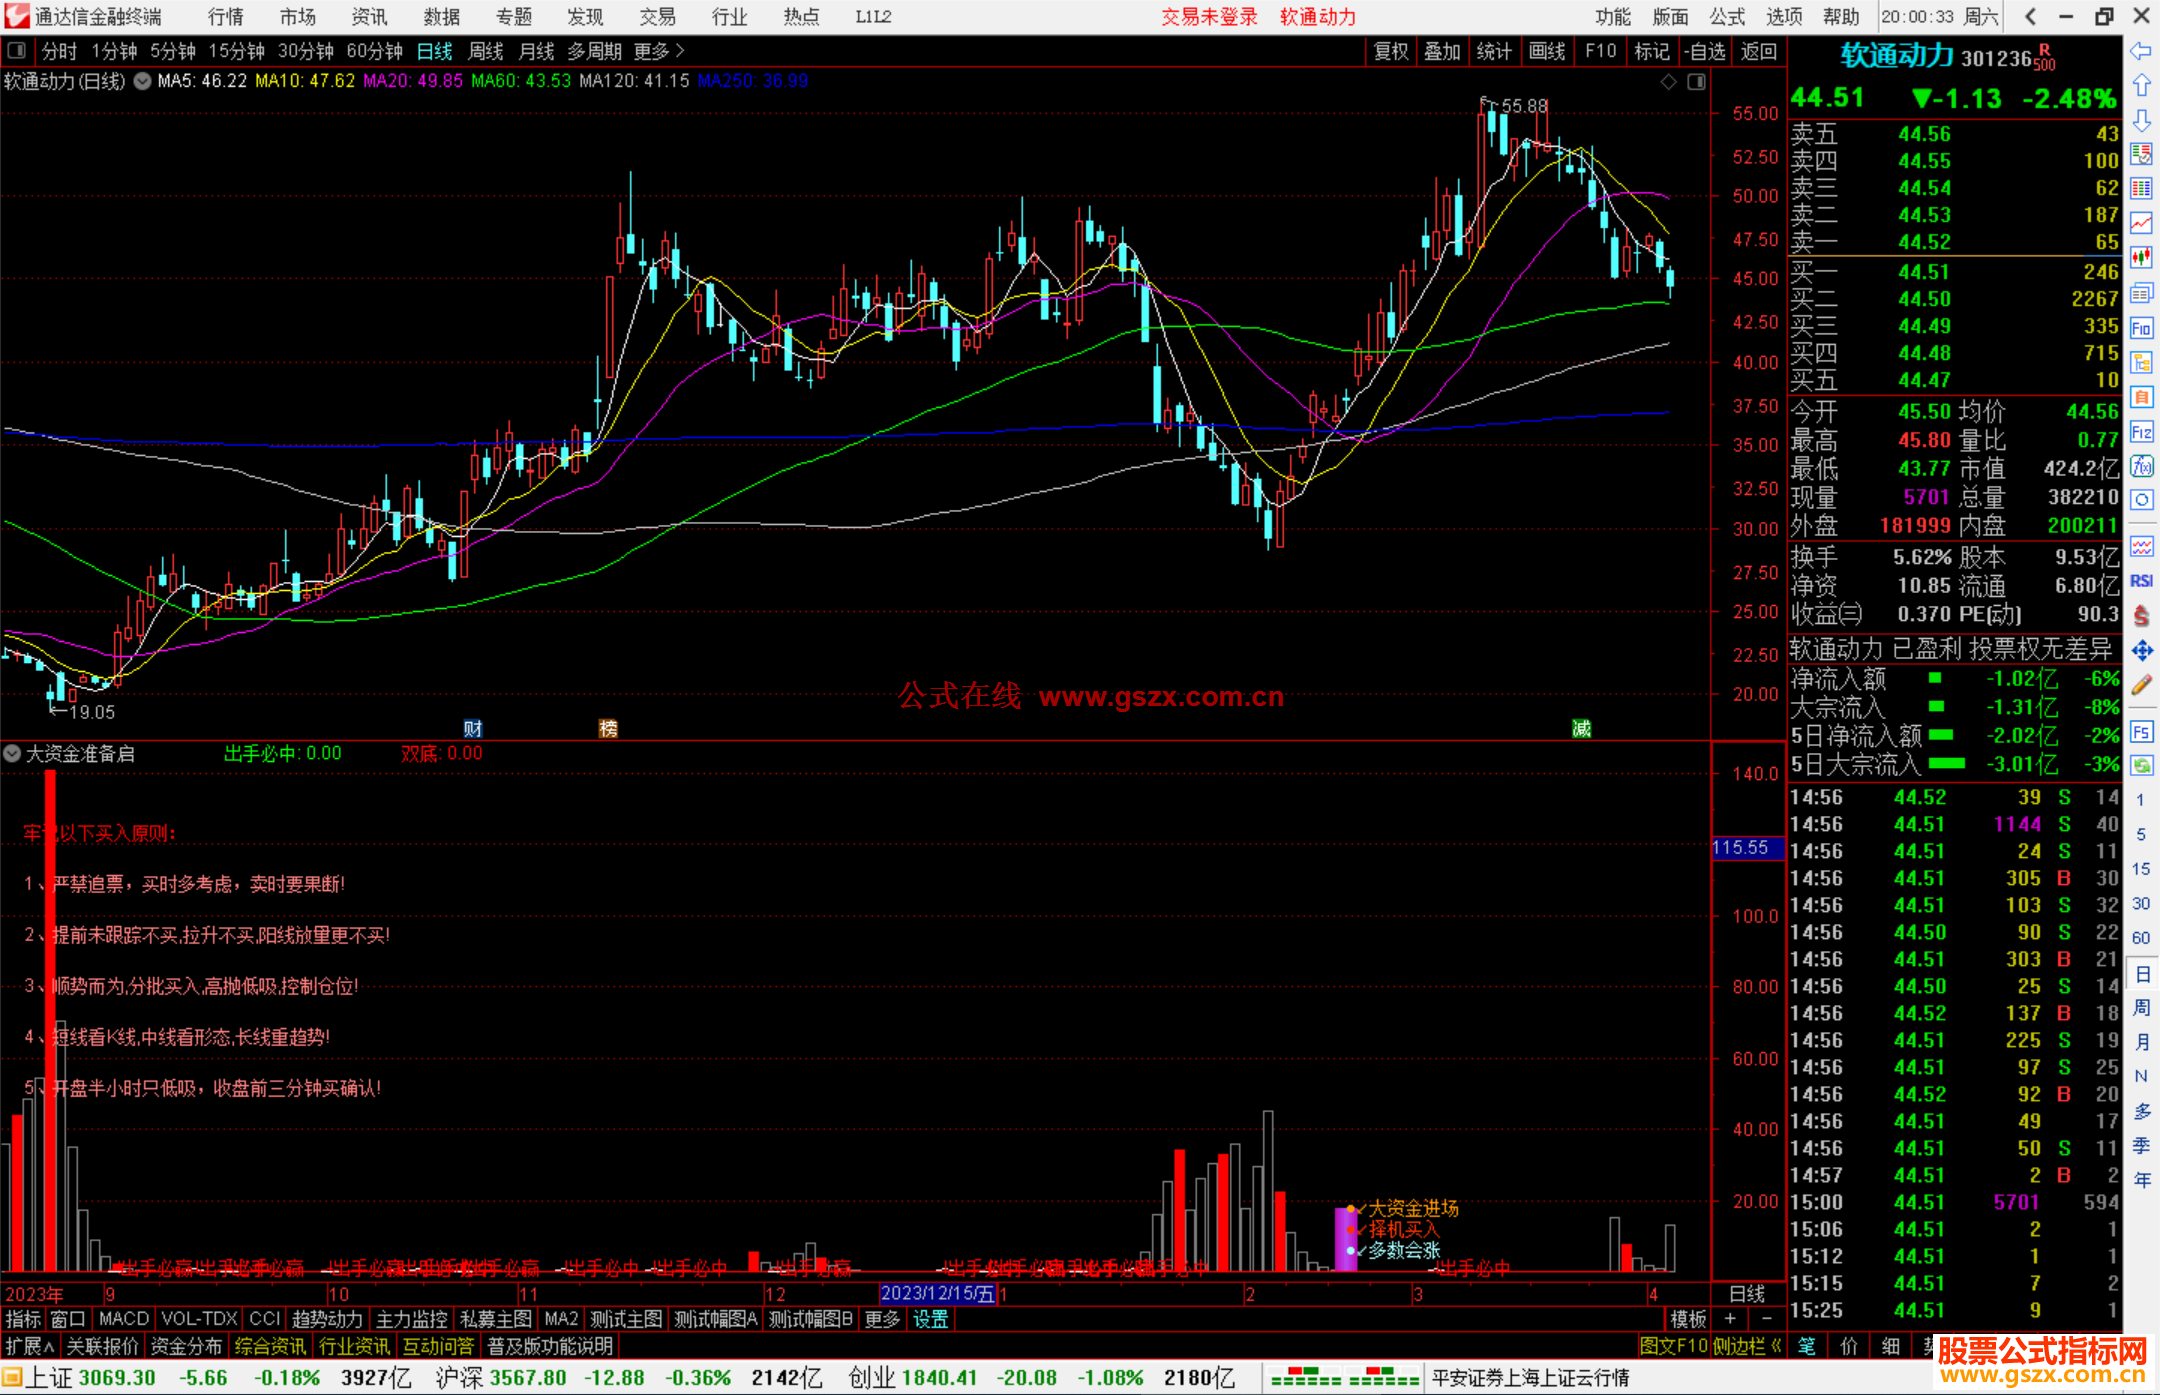Image resolution: width=2160 pixels, height=1395 pixels.
Task: Open the candlestick chart icon in right sidebar
Action: pyautogui.click(x=2141, y=257)
